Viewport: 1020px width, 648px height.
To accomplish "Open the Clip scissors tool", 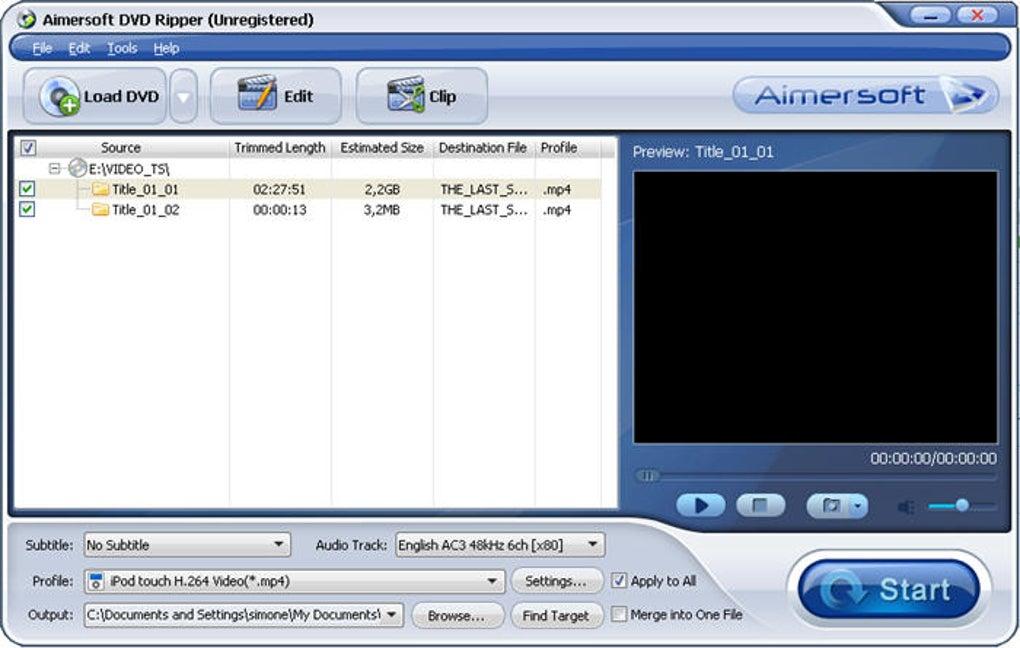I will point(422,96).
